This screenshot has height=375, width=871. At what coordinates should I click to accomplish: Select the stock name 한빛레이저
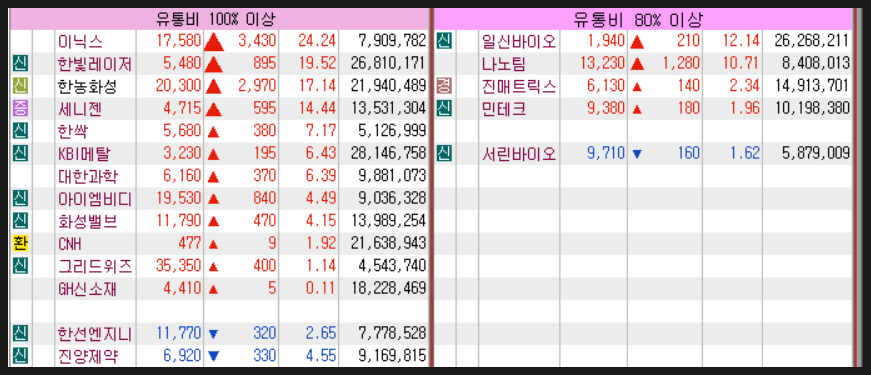tap(95, 64)
